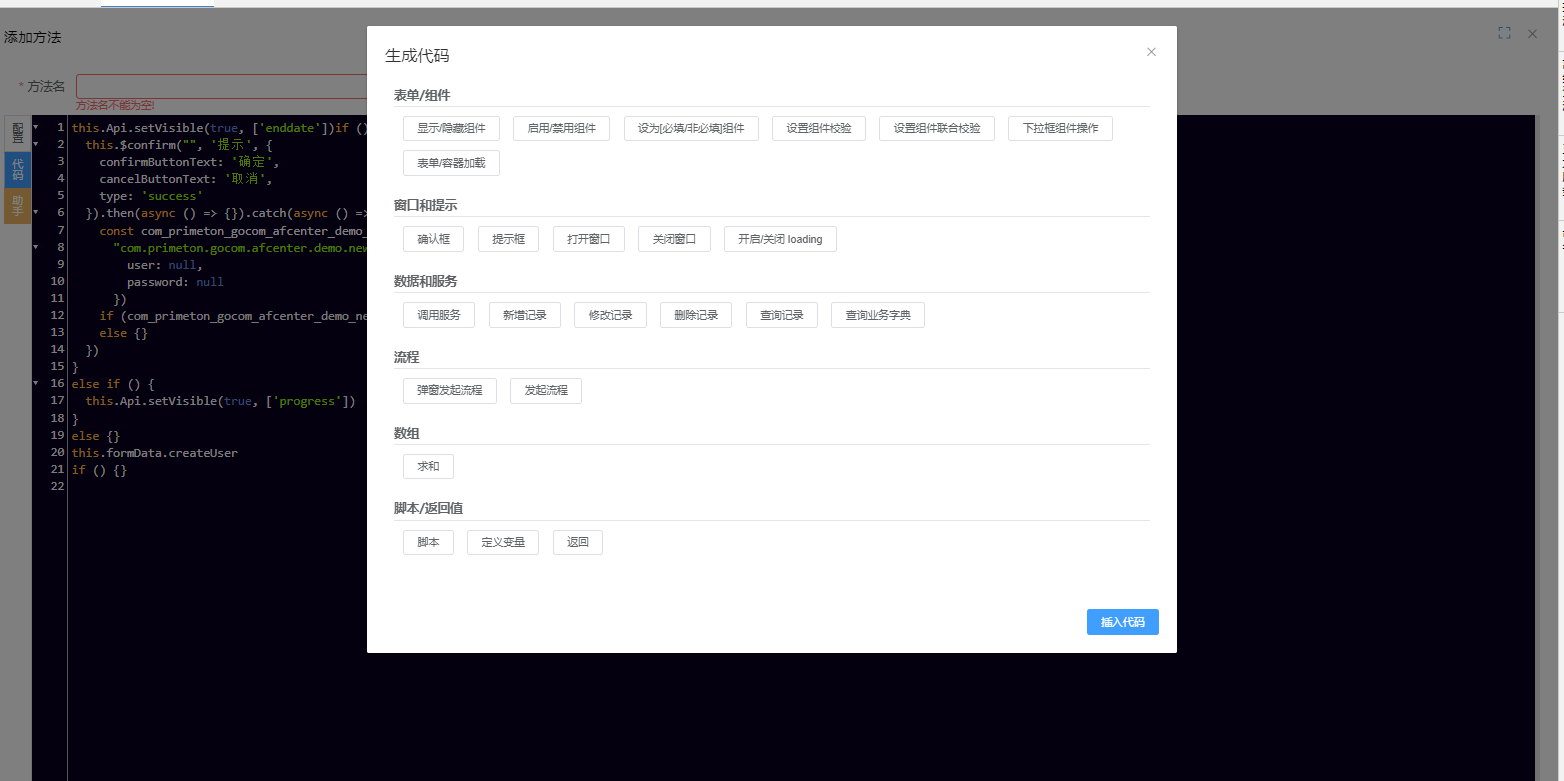Click the fullscreen icon of 添加方法 panel

pyautogui.click(x=1504, y=33)
